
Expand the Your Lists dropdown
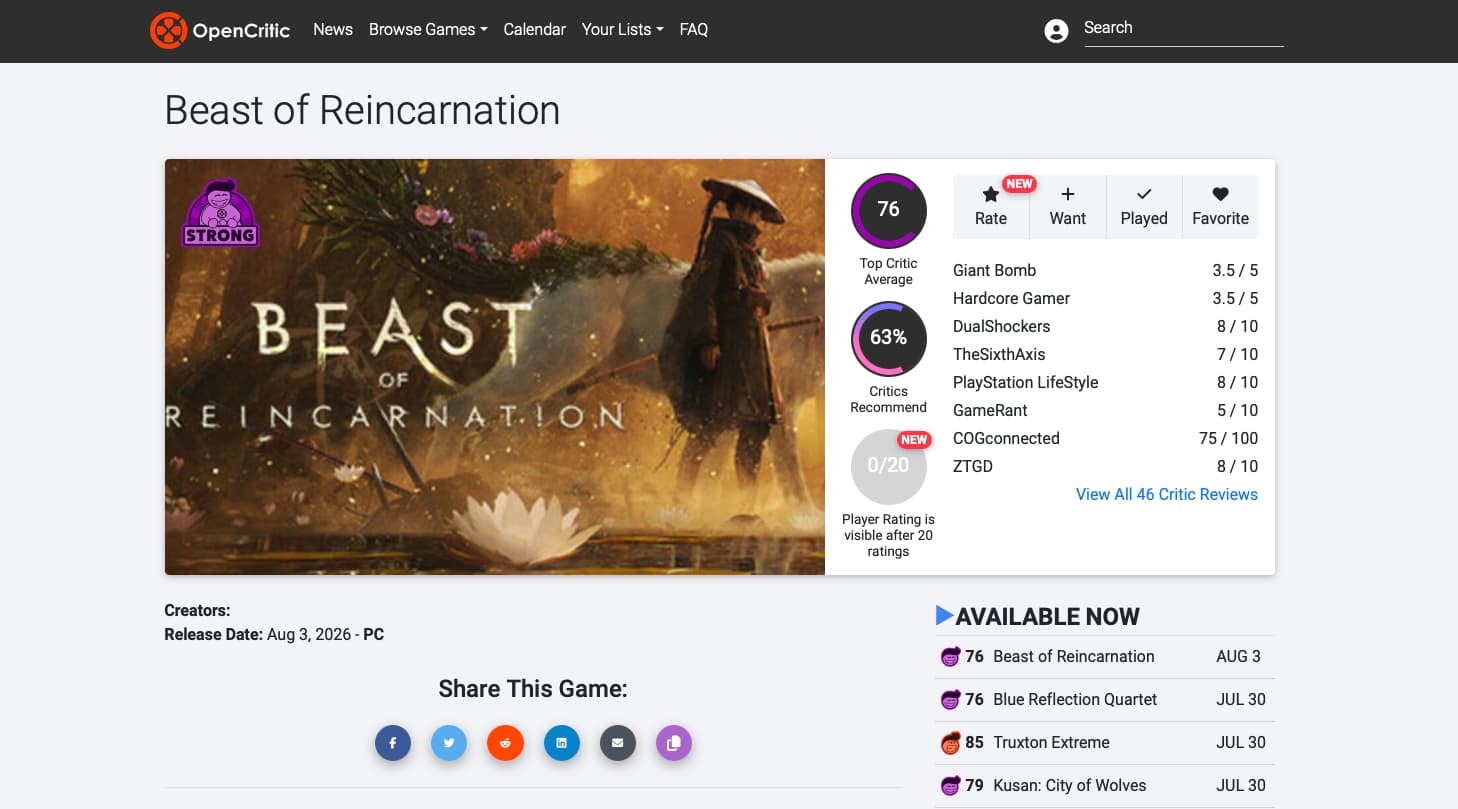pyautogui.click(x=623, y=30)
